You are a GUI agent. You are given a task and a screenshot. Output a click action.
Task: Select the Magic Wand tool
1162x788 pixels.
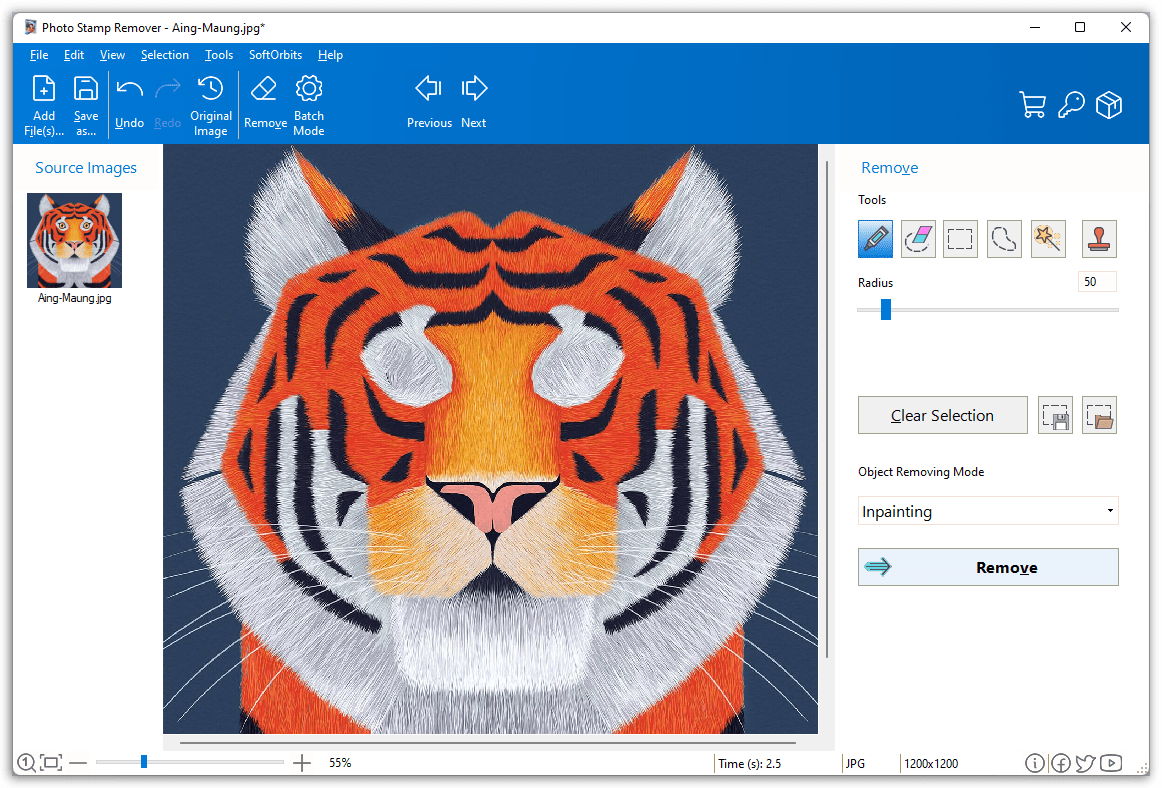click(x=1048, y=239)
